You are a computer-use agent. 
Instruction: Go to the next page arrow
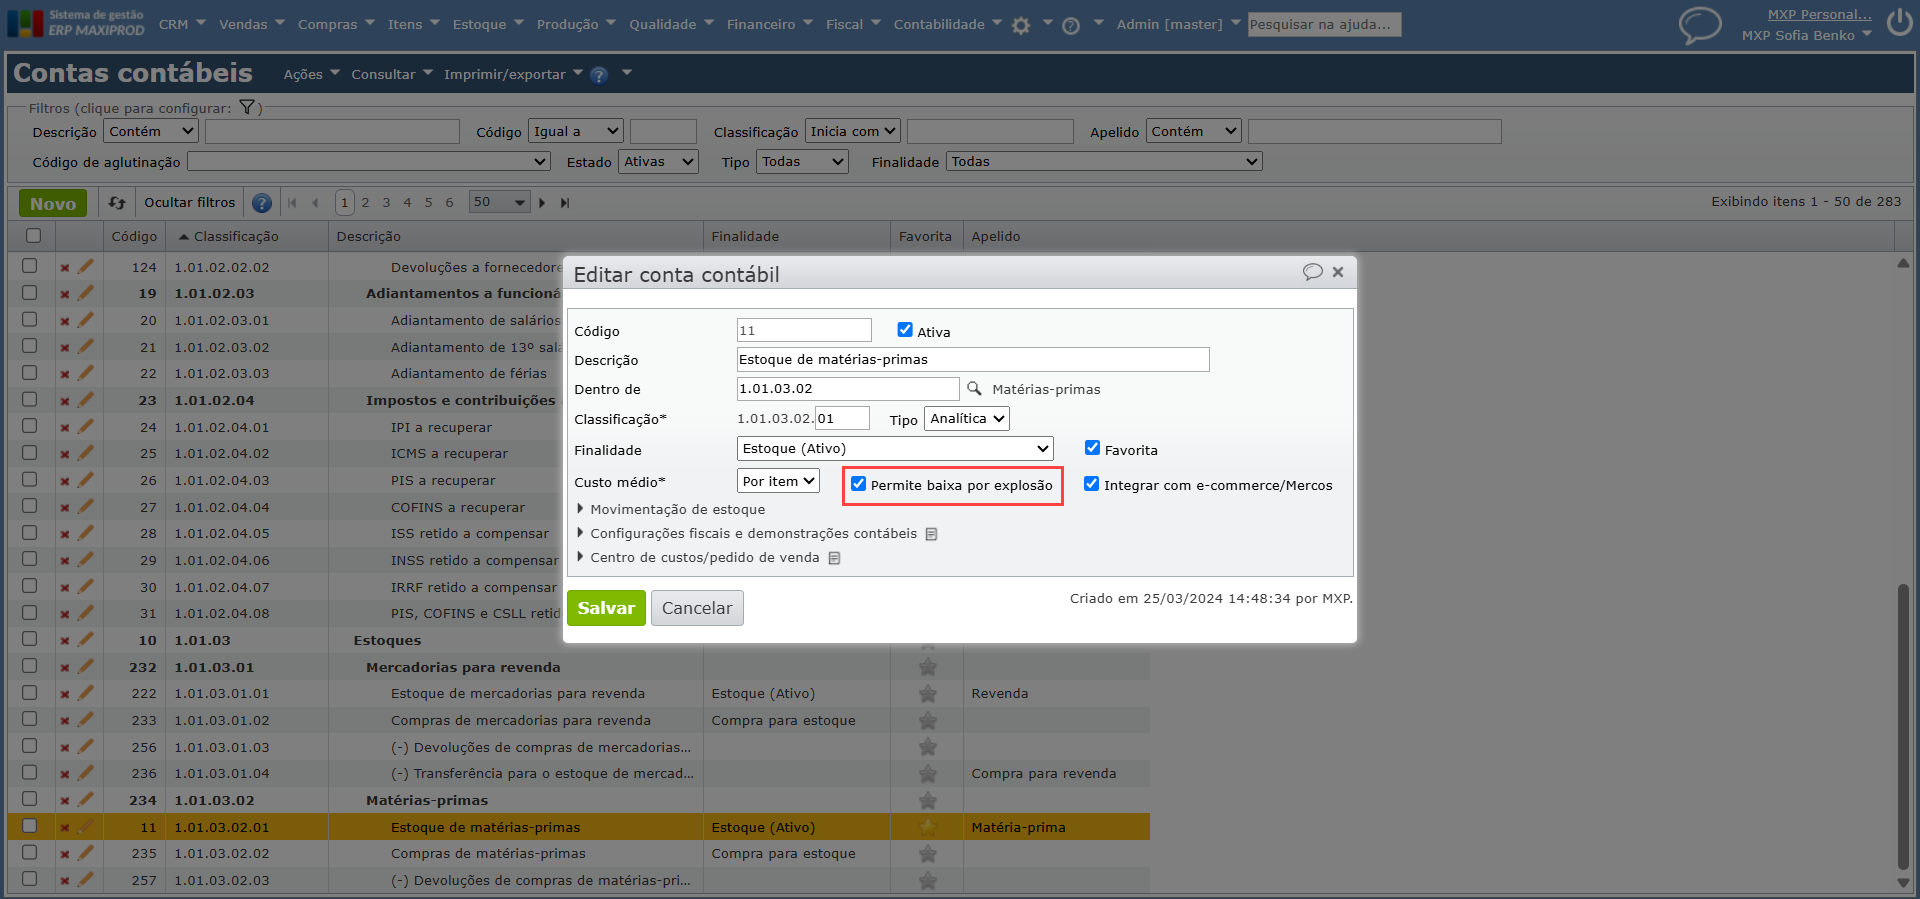coord(542,203)
